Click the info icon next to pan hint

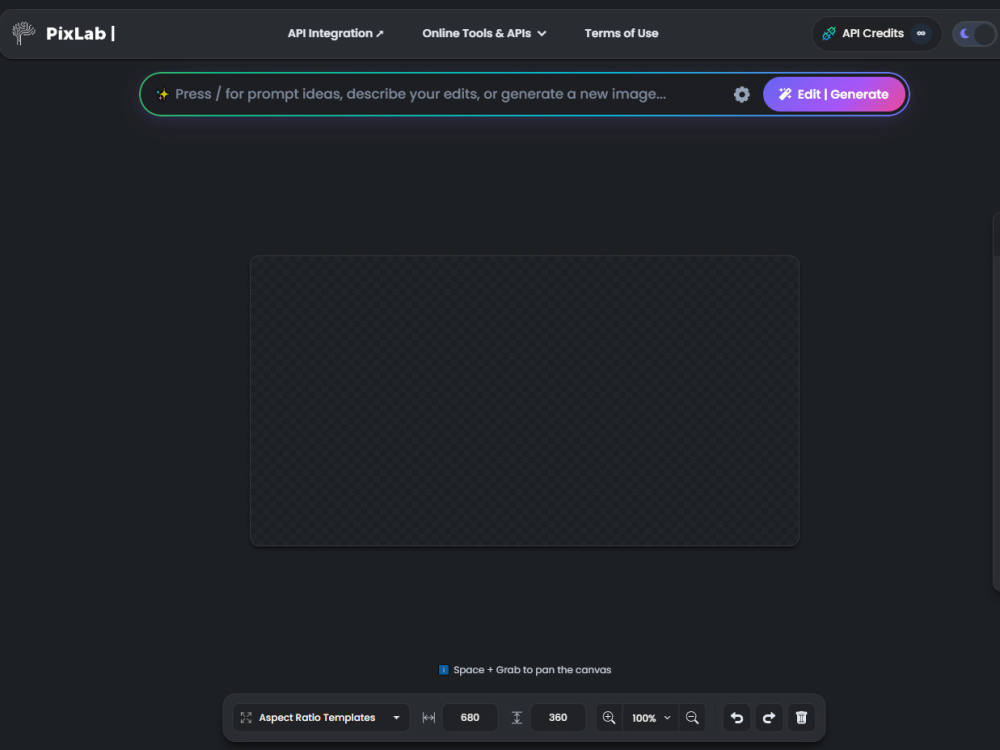[x=443, y=670]
